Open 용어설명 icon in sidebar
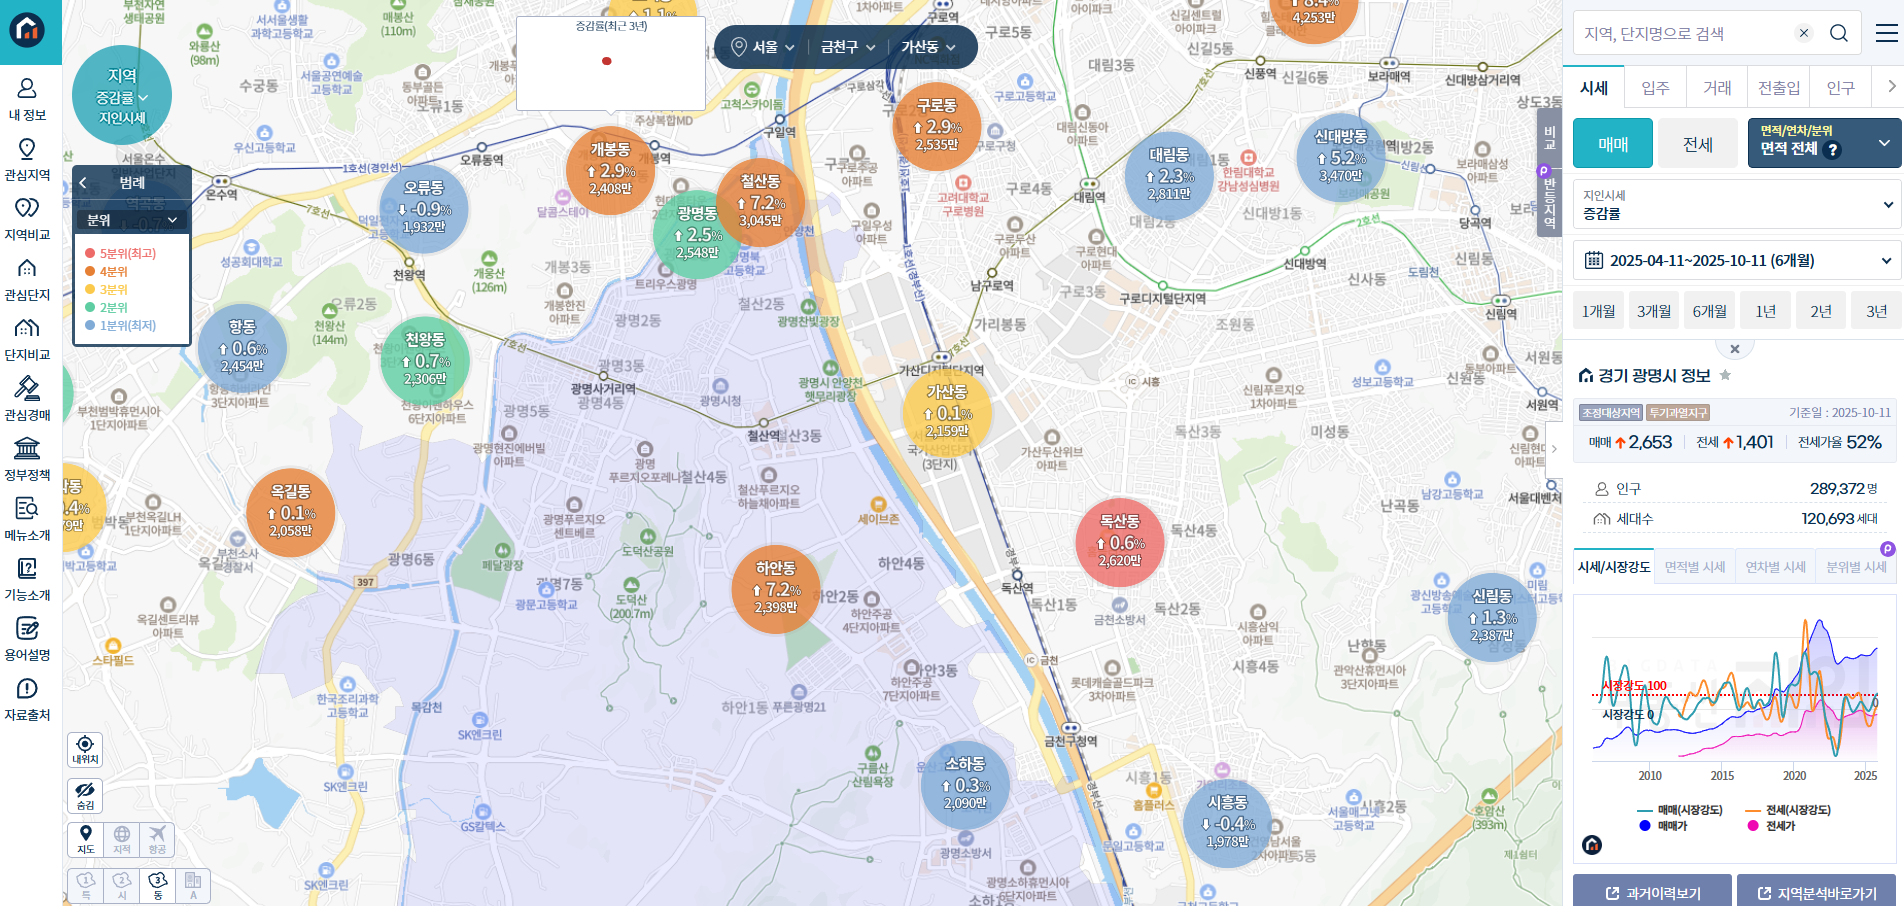 point(27,628)
